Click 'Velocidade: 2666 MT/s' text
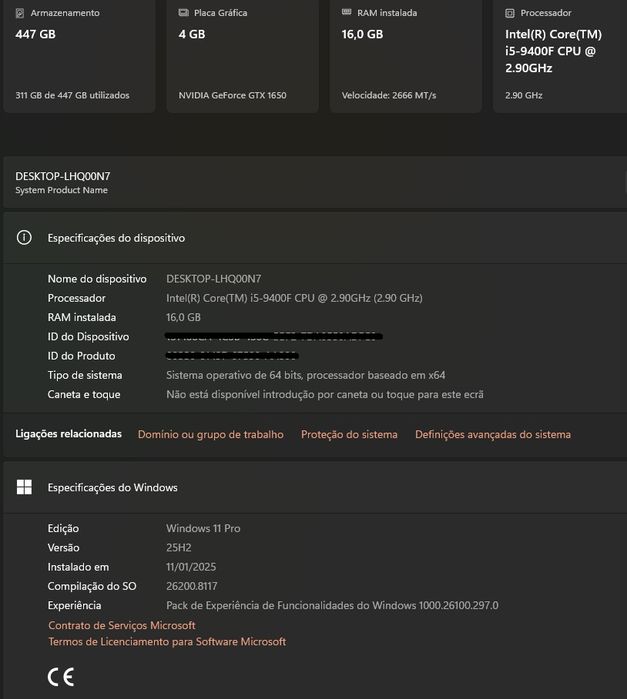The height and width of the screenshot is (699, 627). pos(389,95)
